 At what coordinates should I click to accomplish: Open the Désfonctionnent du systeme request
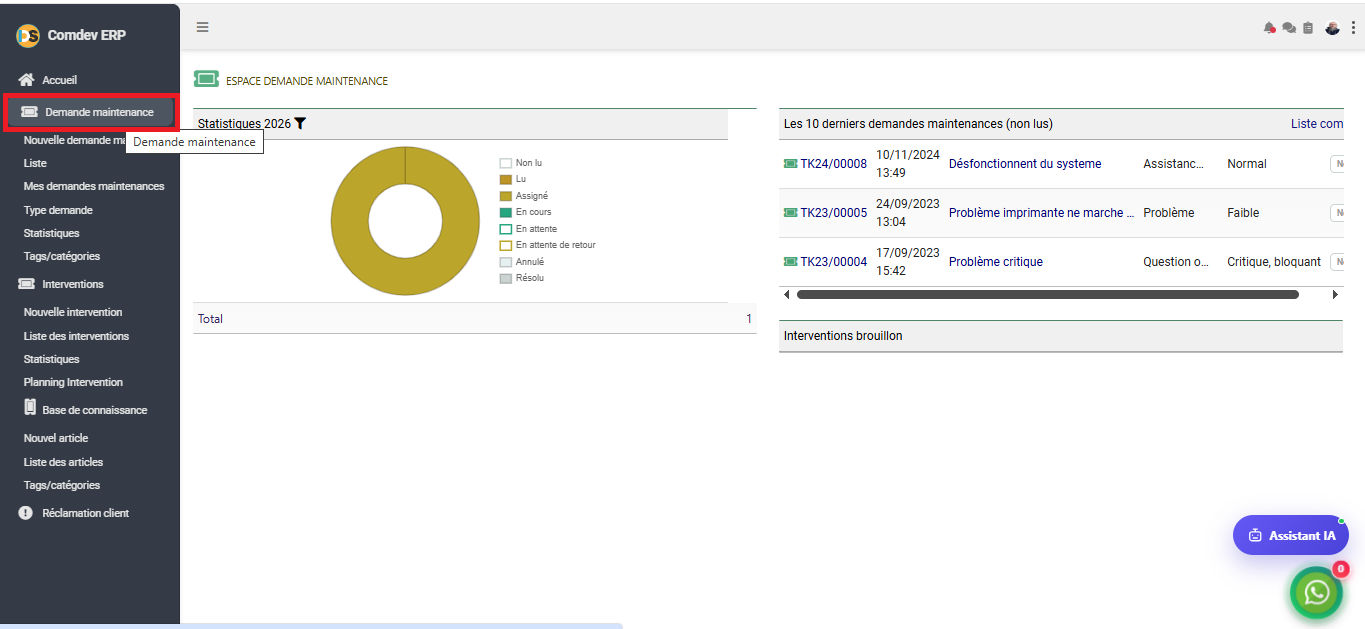pos(1025,164)
